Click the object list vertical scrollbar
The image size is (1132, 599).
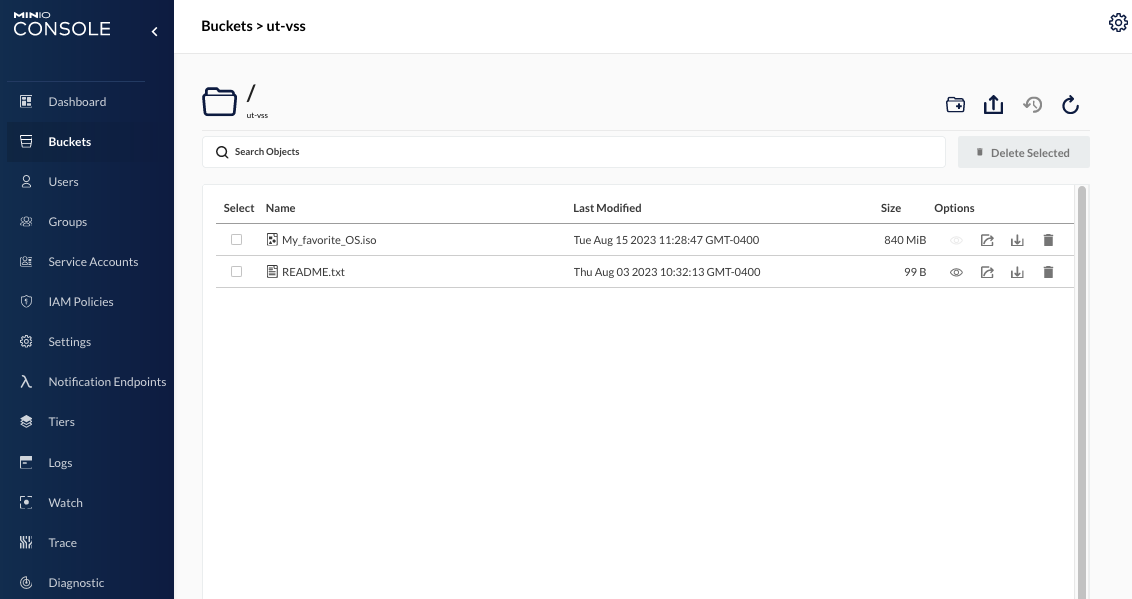1081,392
